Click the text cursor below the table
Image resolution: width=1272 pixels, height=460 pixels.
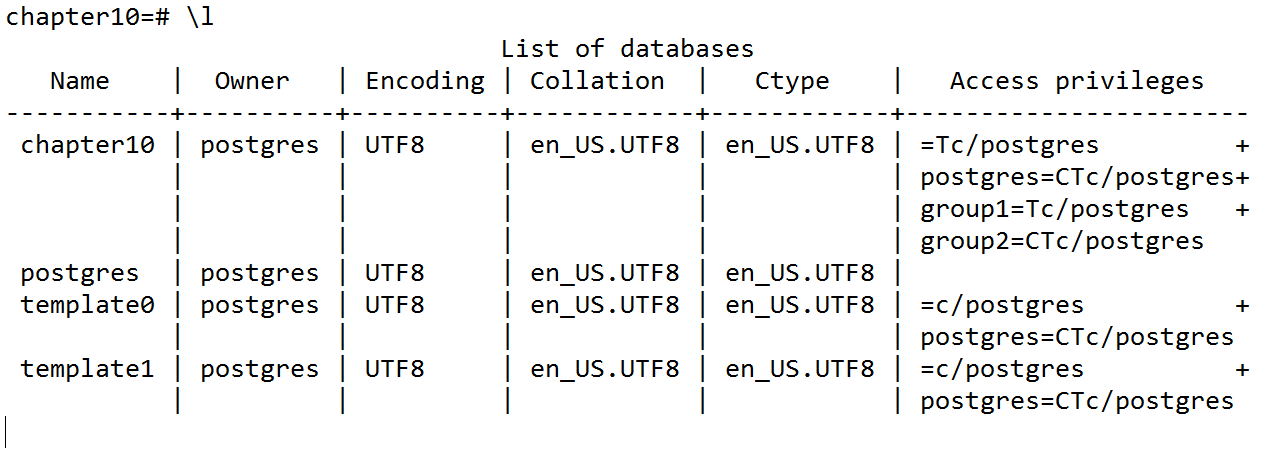[x=6, y=431]
